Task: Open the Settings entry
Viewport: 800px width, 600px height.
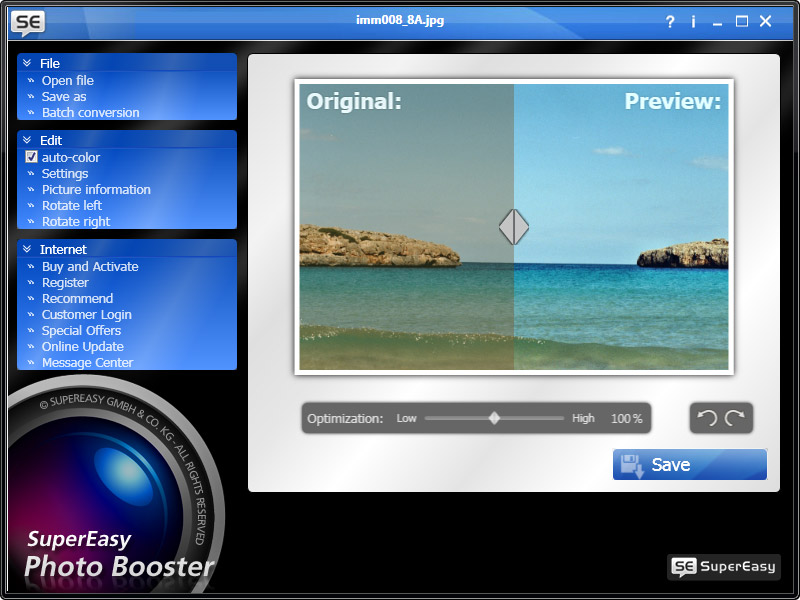Action: (x=64, y=173)
